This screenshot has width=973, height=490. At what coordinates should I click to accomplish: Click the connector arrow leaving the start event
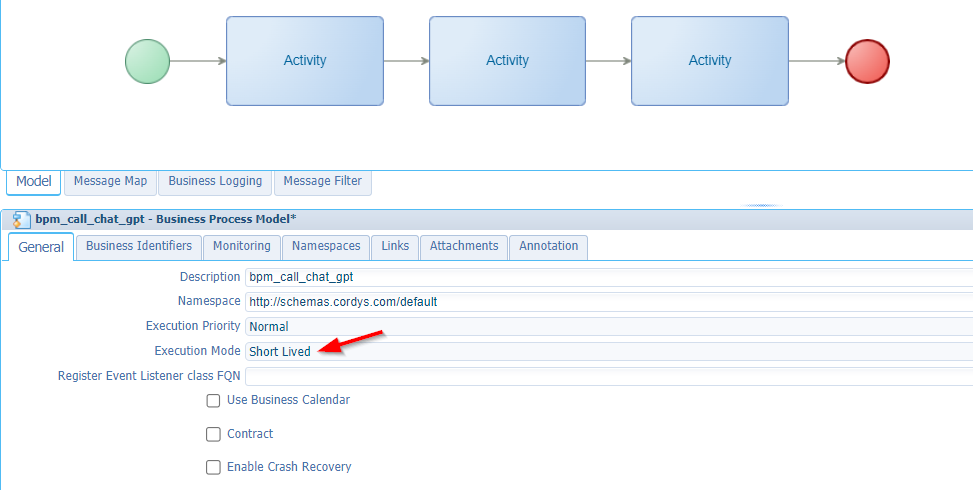[198, 61]
